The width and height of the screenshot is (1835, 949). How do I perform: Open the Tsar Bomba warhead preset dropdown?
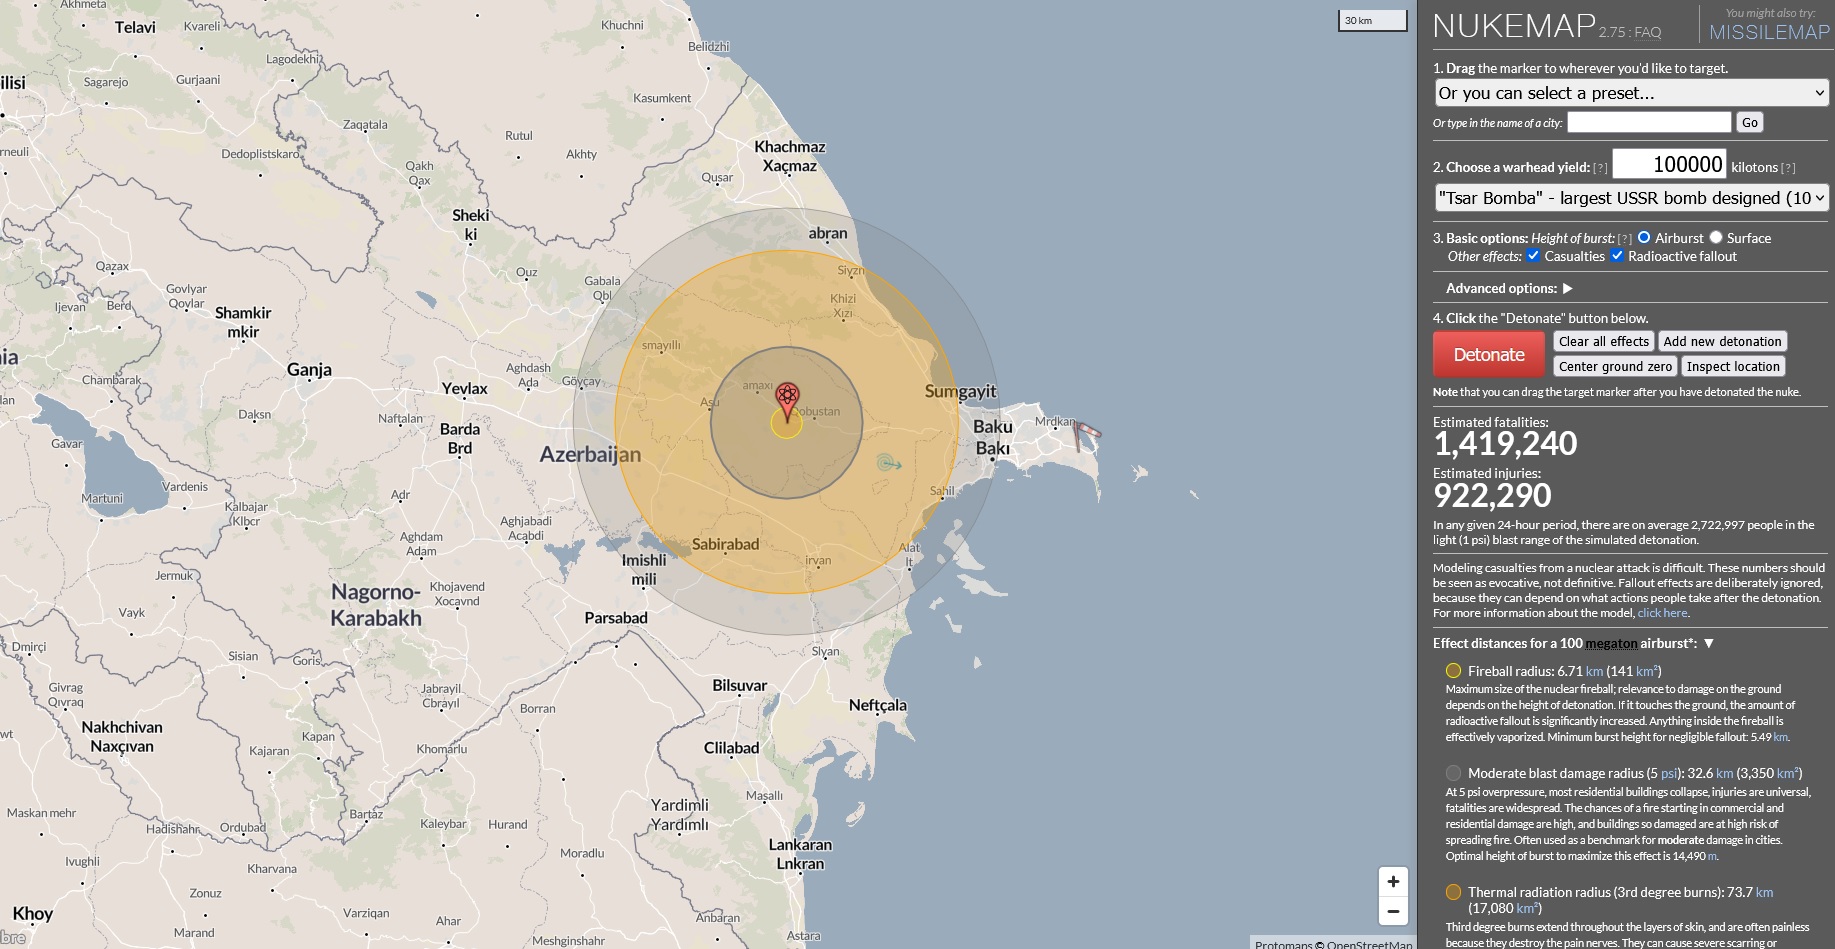[x=1632, y=197]
